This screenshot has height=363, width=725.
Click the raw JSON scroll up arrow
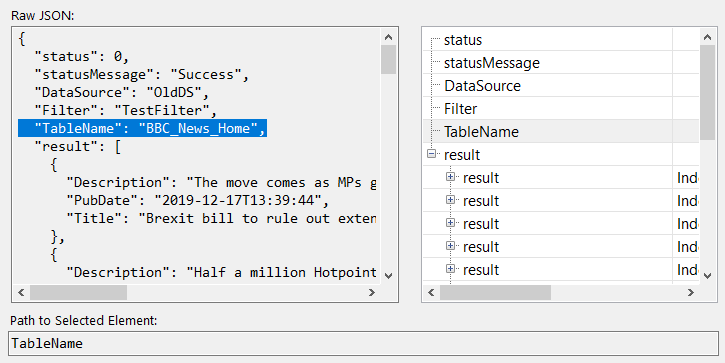tap(388, 37)
